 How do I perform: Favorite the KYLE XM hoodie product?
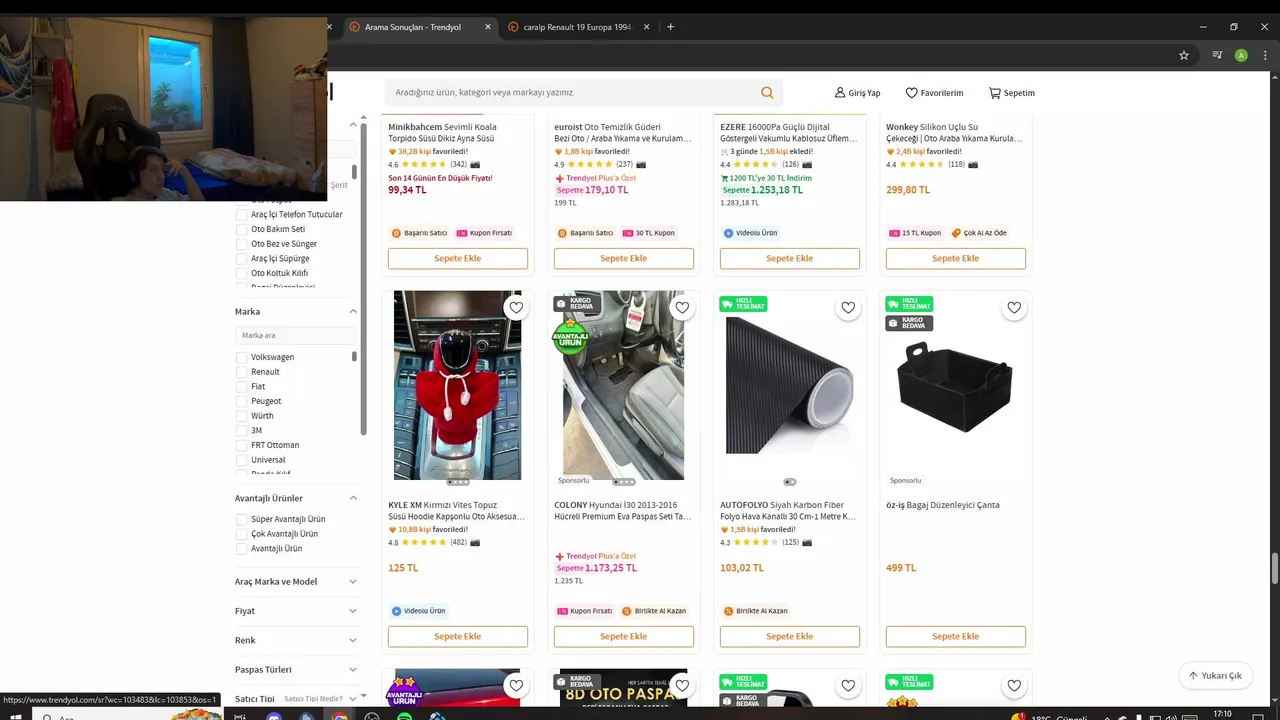[x=515, y=308]
